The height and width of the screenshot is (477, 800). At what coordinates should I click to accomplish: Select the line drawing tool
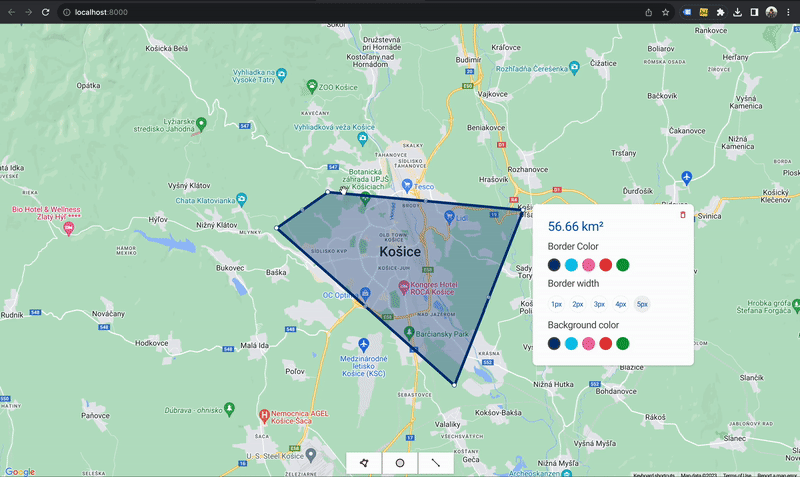436,463
